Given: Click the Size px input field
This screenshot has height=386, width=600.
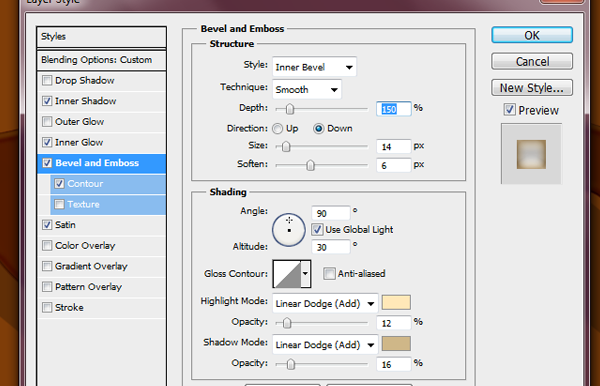Looking at the screenshot, I should 393,147.
